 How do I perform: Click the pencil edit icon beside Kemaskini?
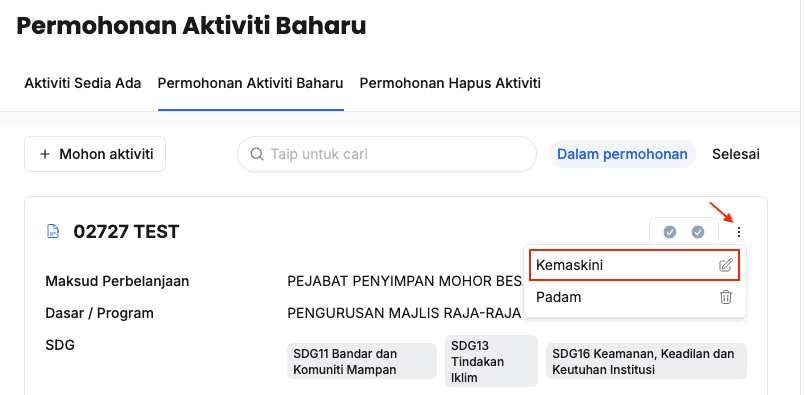(x=725, y=266)
